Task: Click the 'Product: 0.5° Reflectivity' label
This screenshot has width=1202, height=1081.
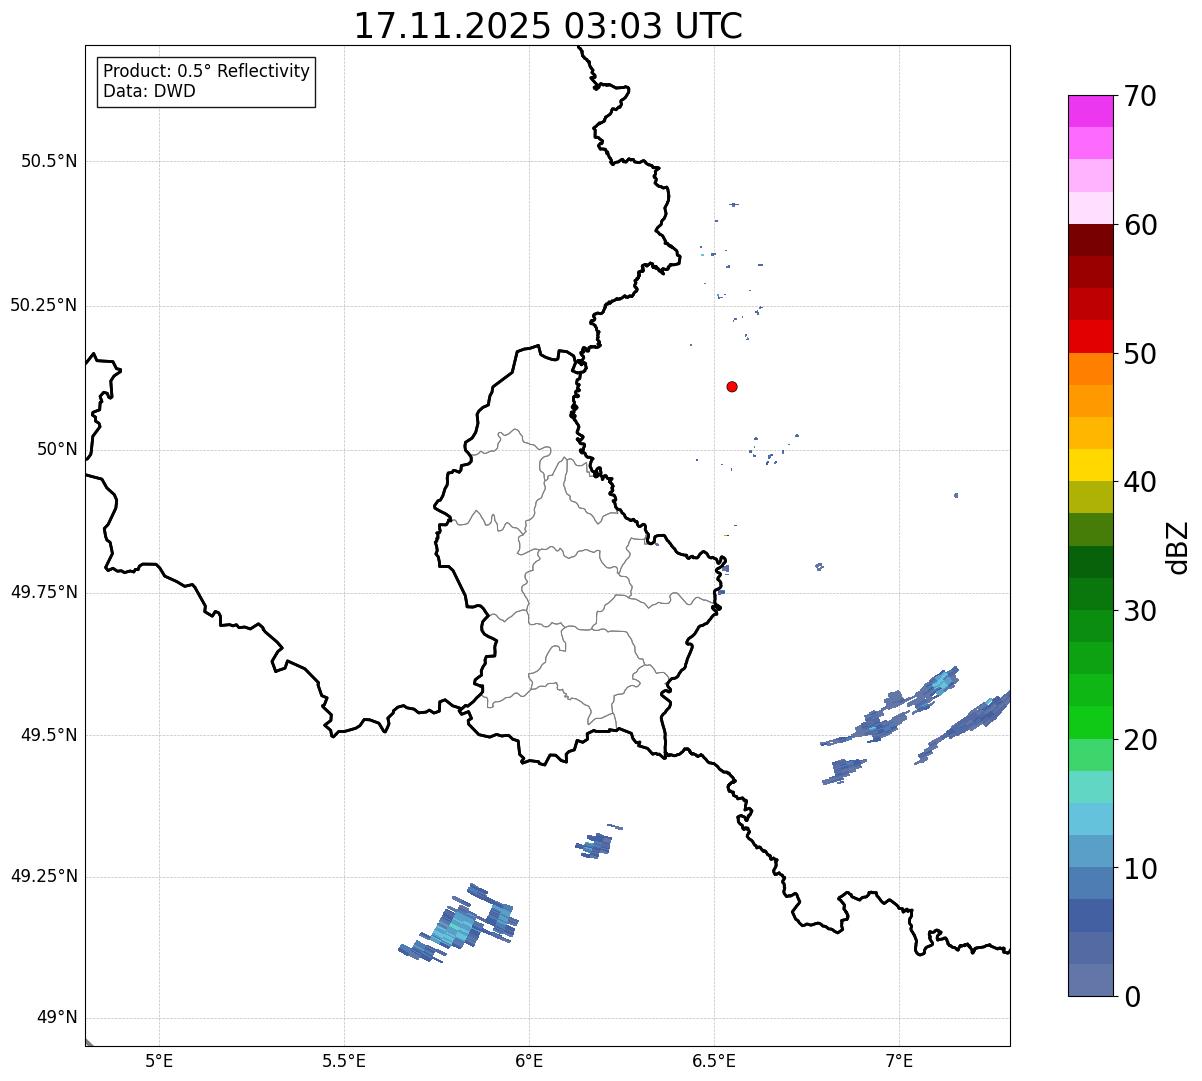Action: pyautogui.click(x=206, y=71)
